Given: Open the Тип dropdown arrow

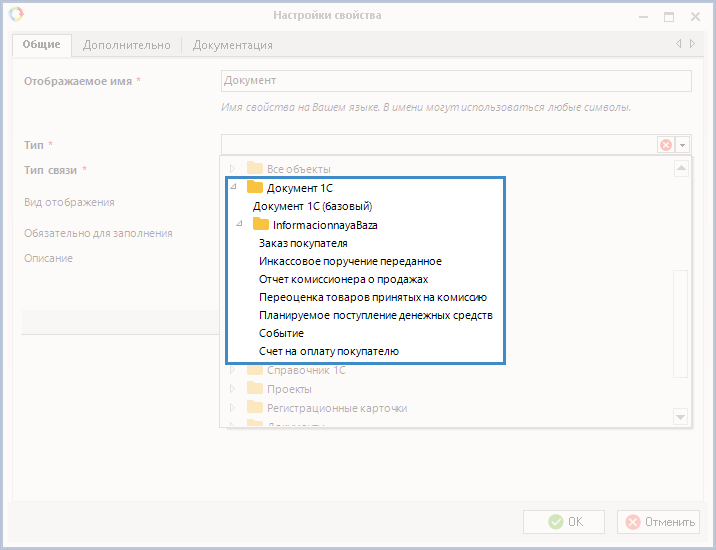Looking at the screenshot, I should pyautogui.click(x=682, y=145).
